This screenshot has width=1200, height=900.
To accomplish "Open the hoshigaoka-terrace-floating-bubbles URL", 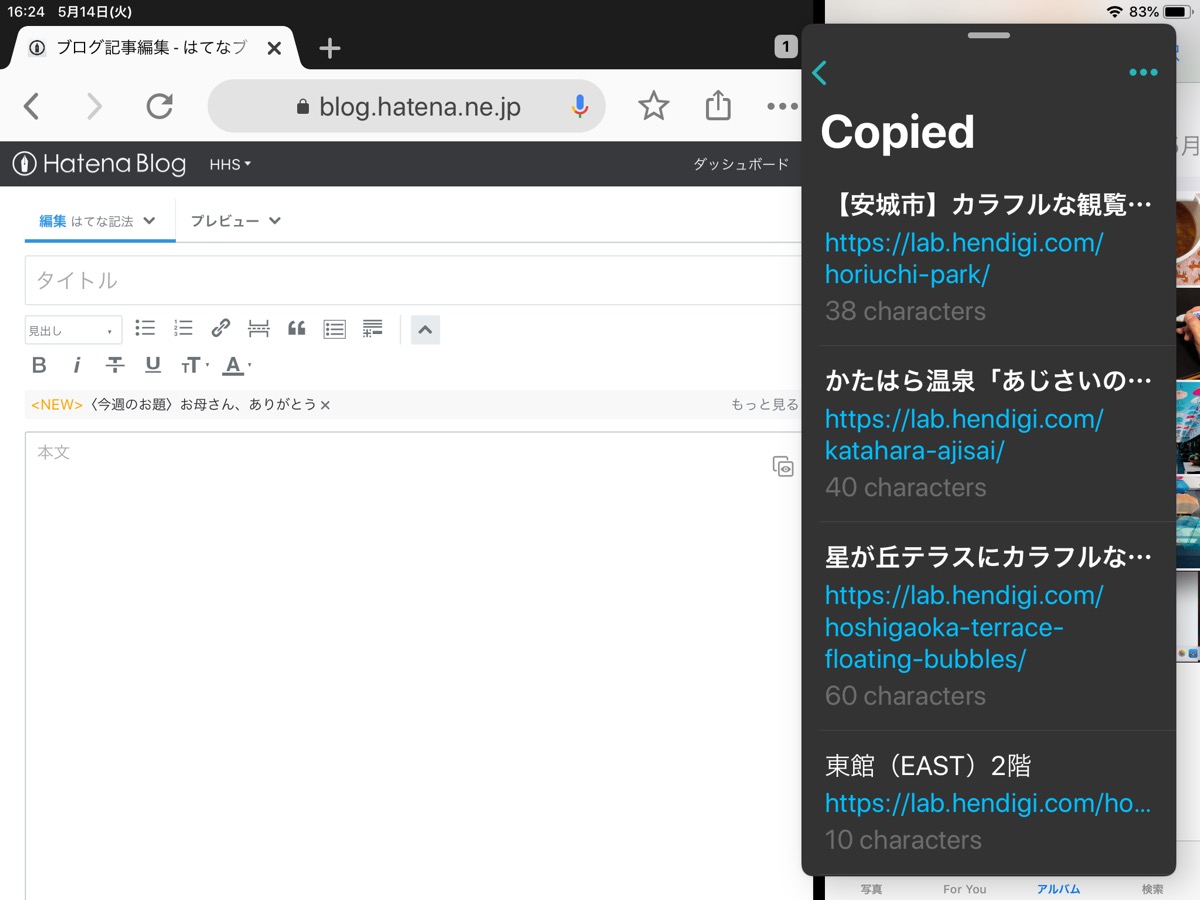I will [964, 628].
